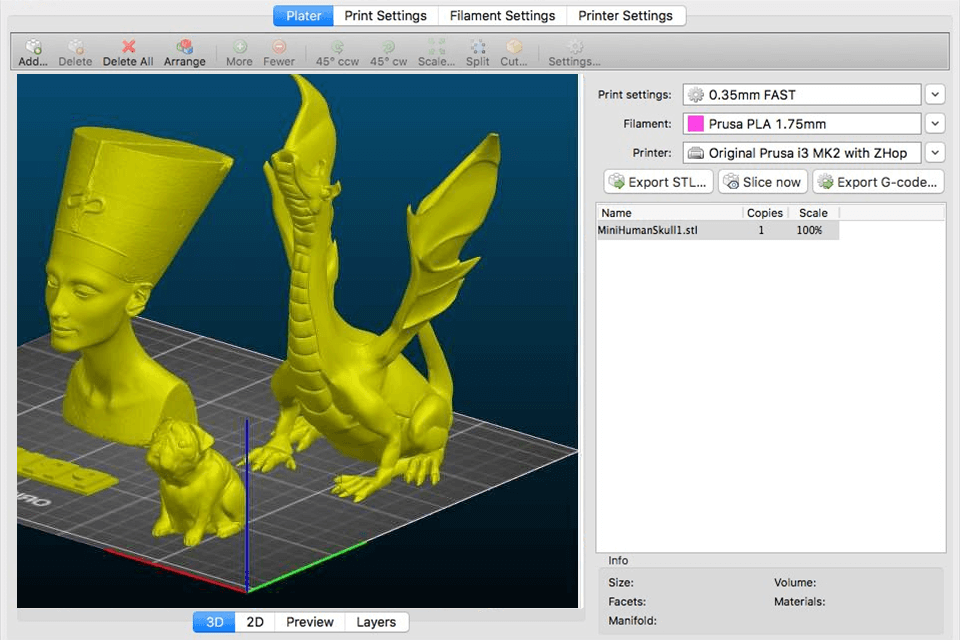Click the Scale column header
The image size is (960, 640).
[813, 213]
